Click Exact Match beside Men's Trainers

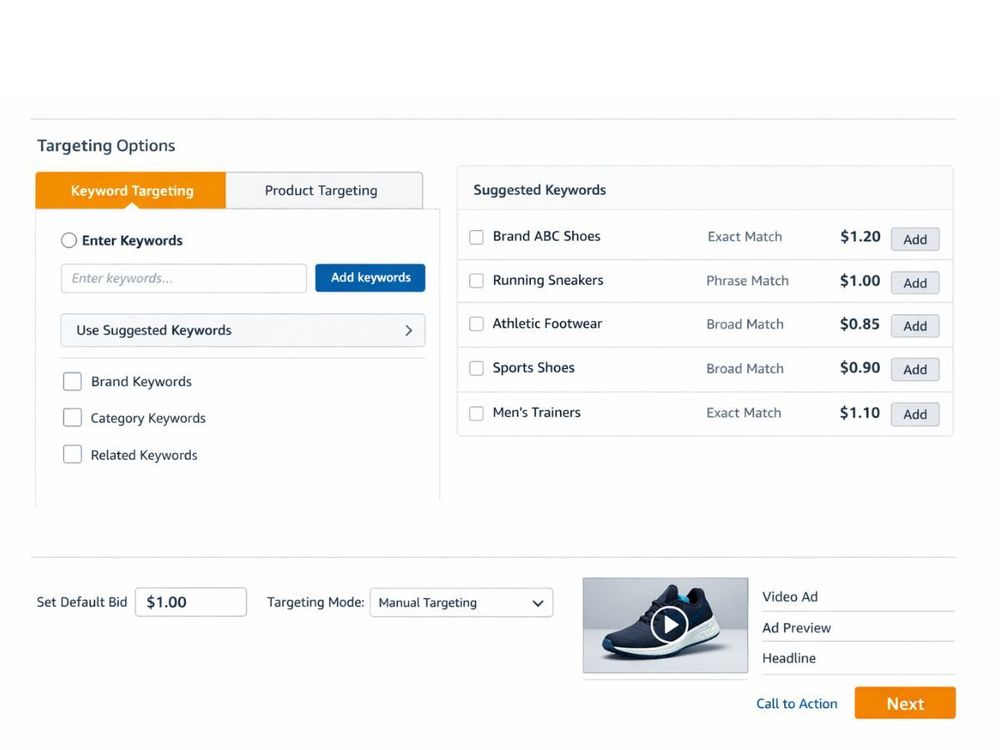(744, 413)
